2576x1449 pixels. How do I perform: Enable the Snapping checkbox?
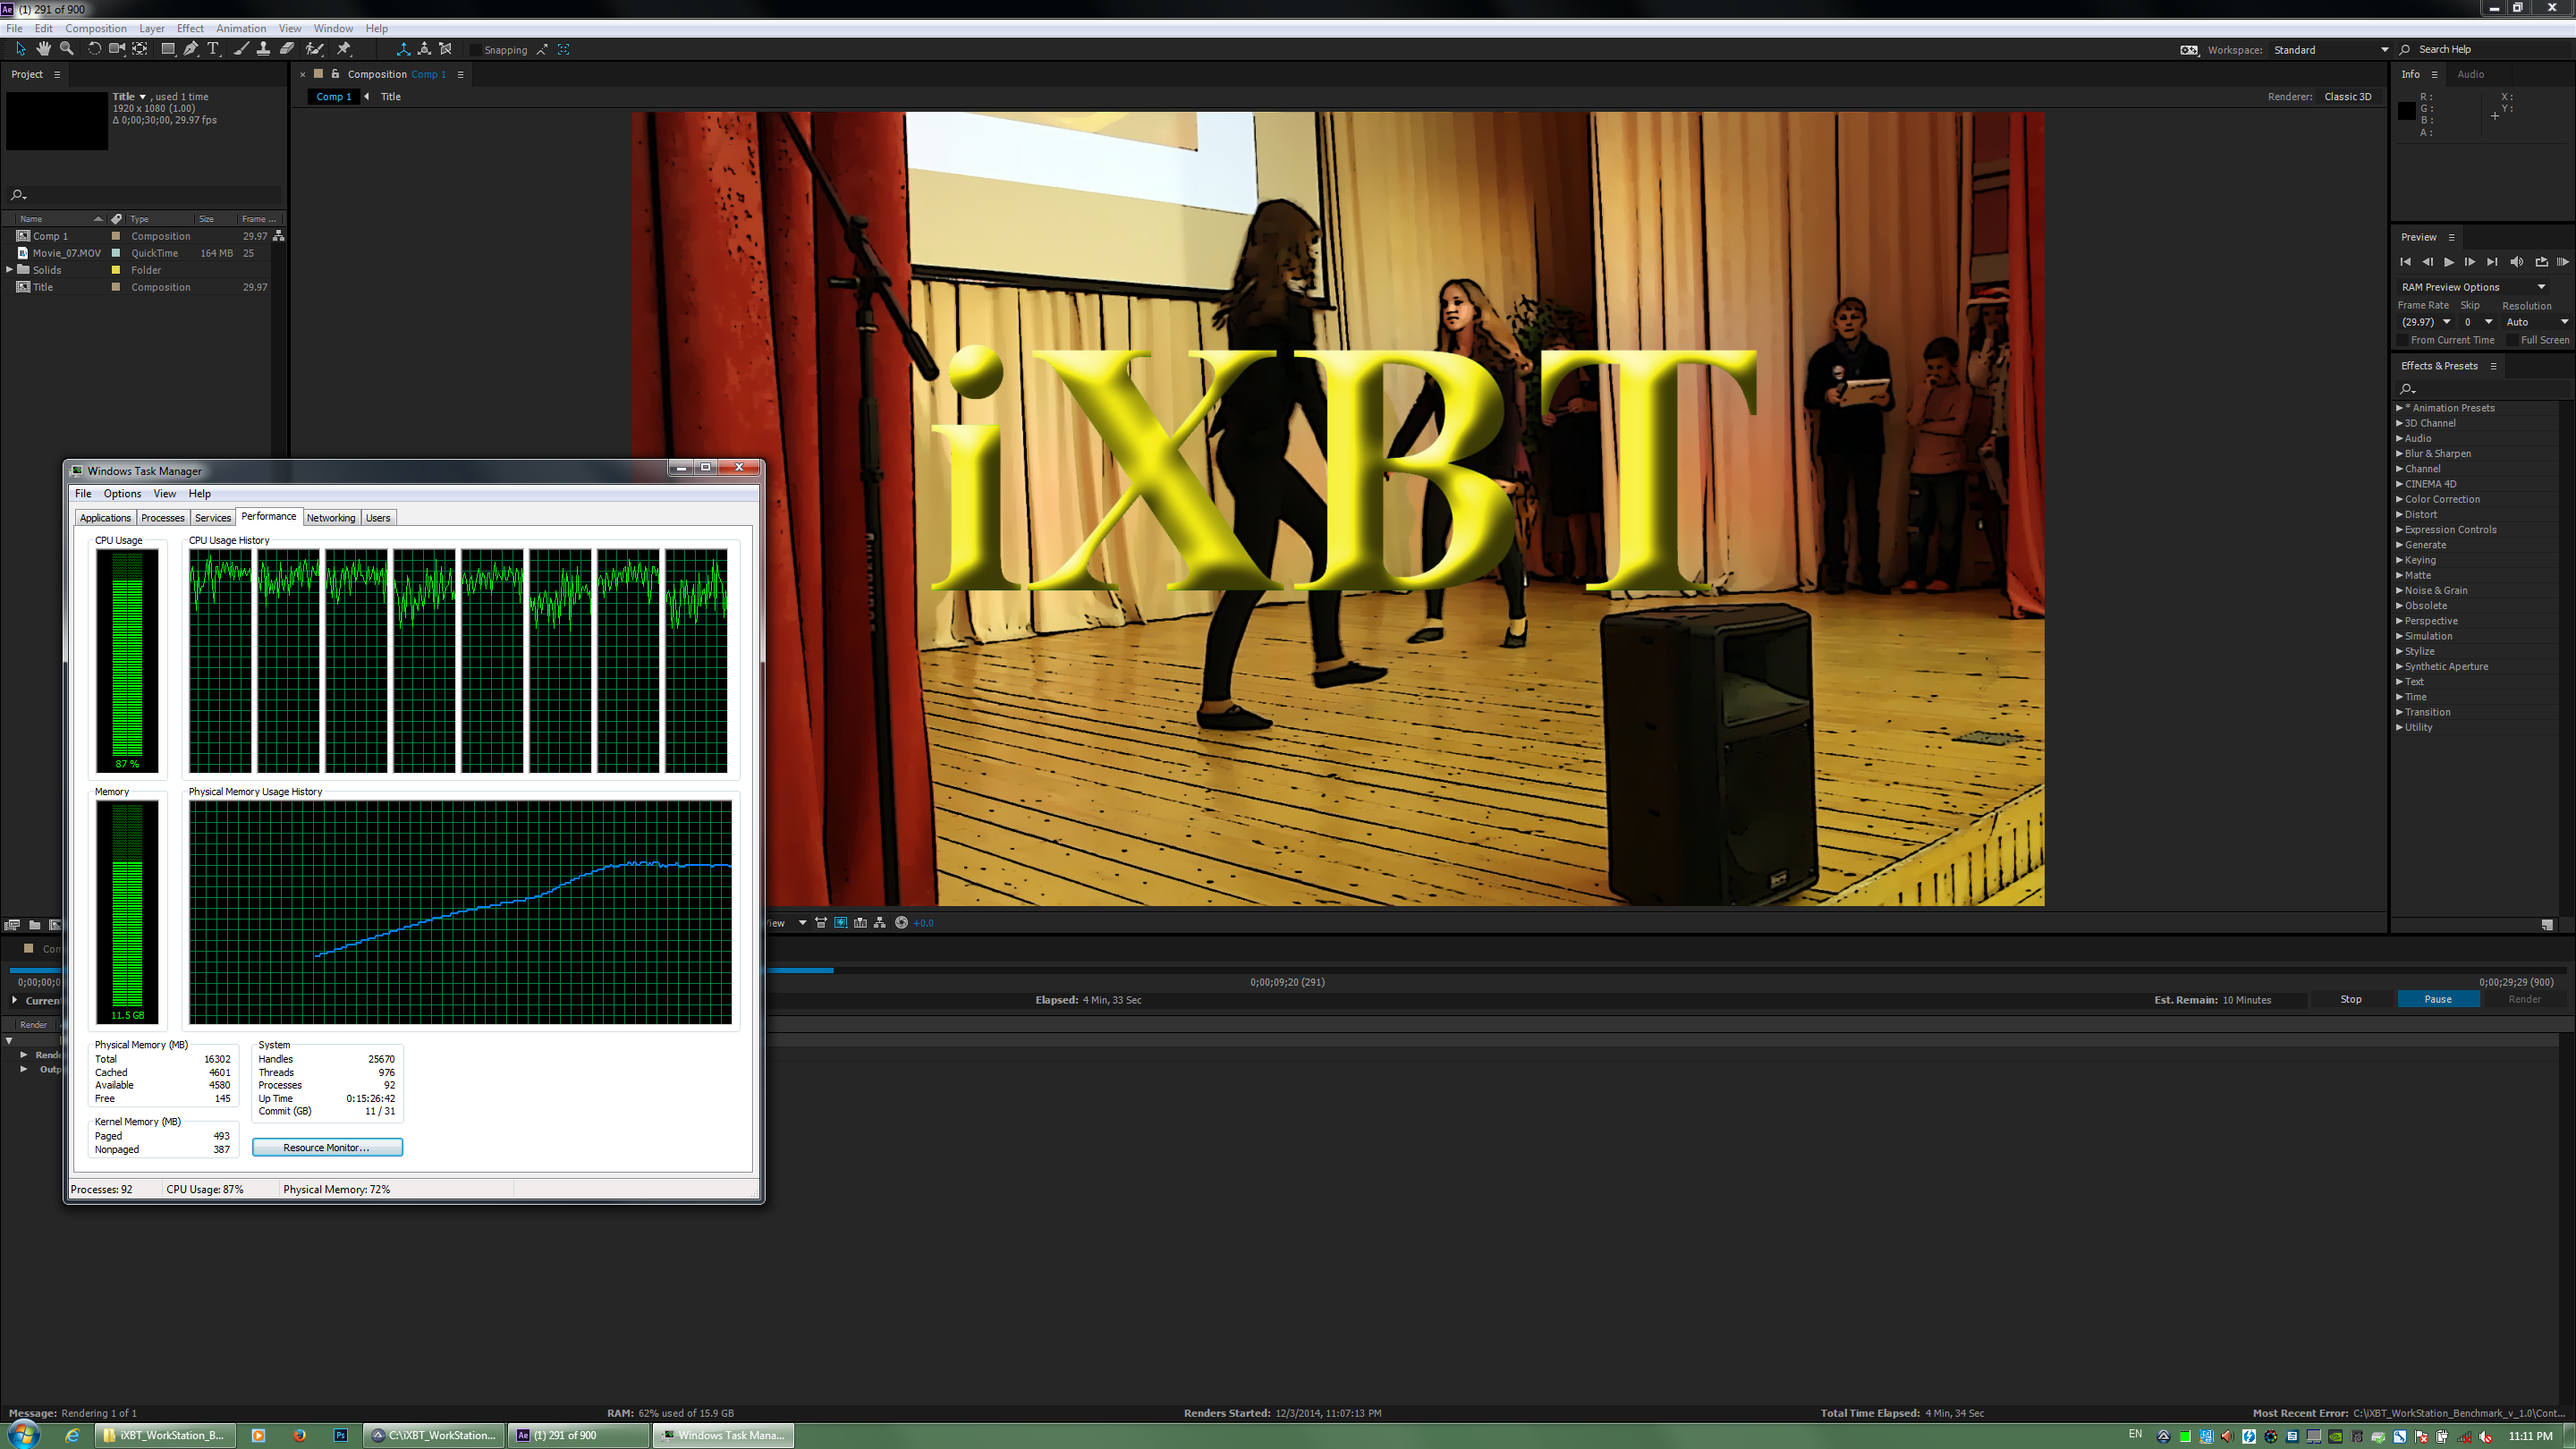click(475, 50)
